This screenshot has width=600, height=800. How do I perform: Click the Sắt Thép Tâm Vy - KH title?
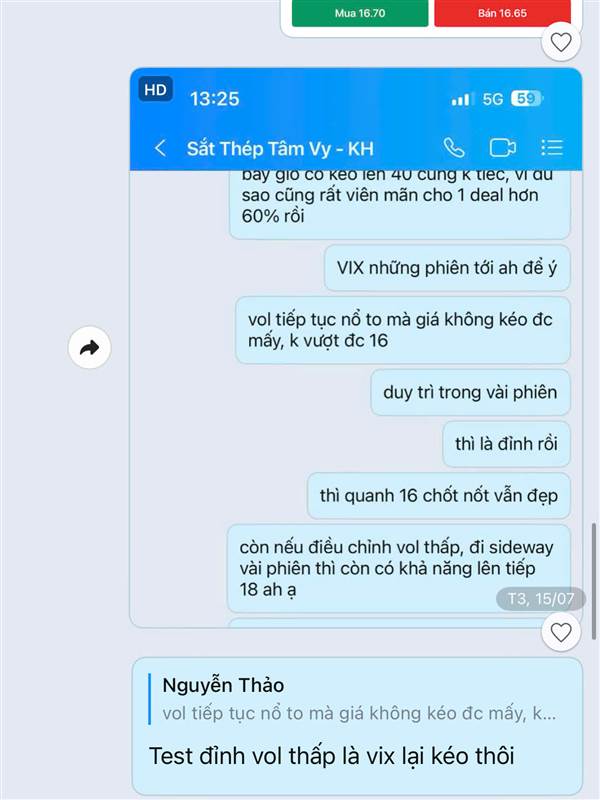click(280, 148)
